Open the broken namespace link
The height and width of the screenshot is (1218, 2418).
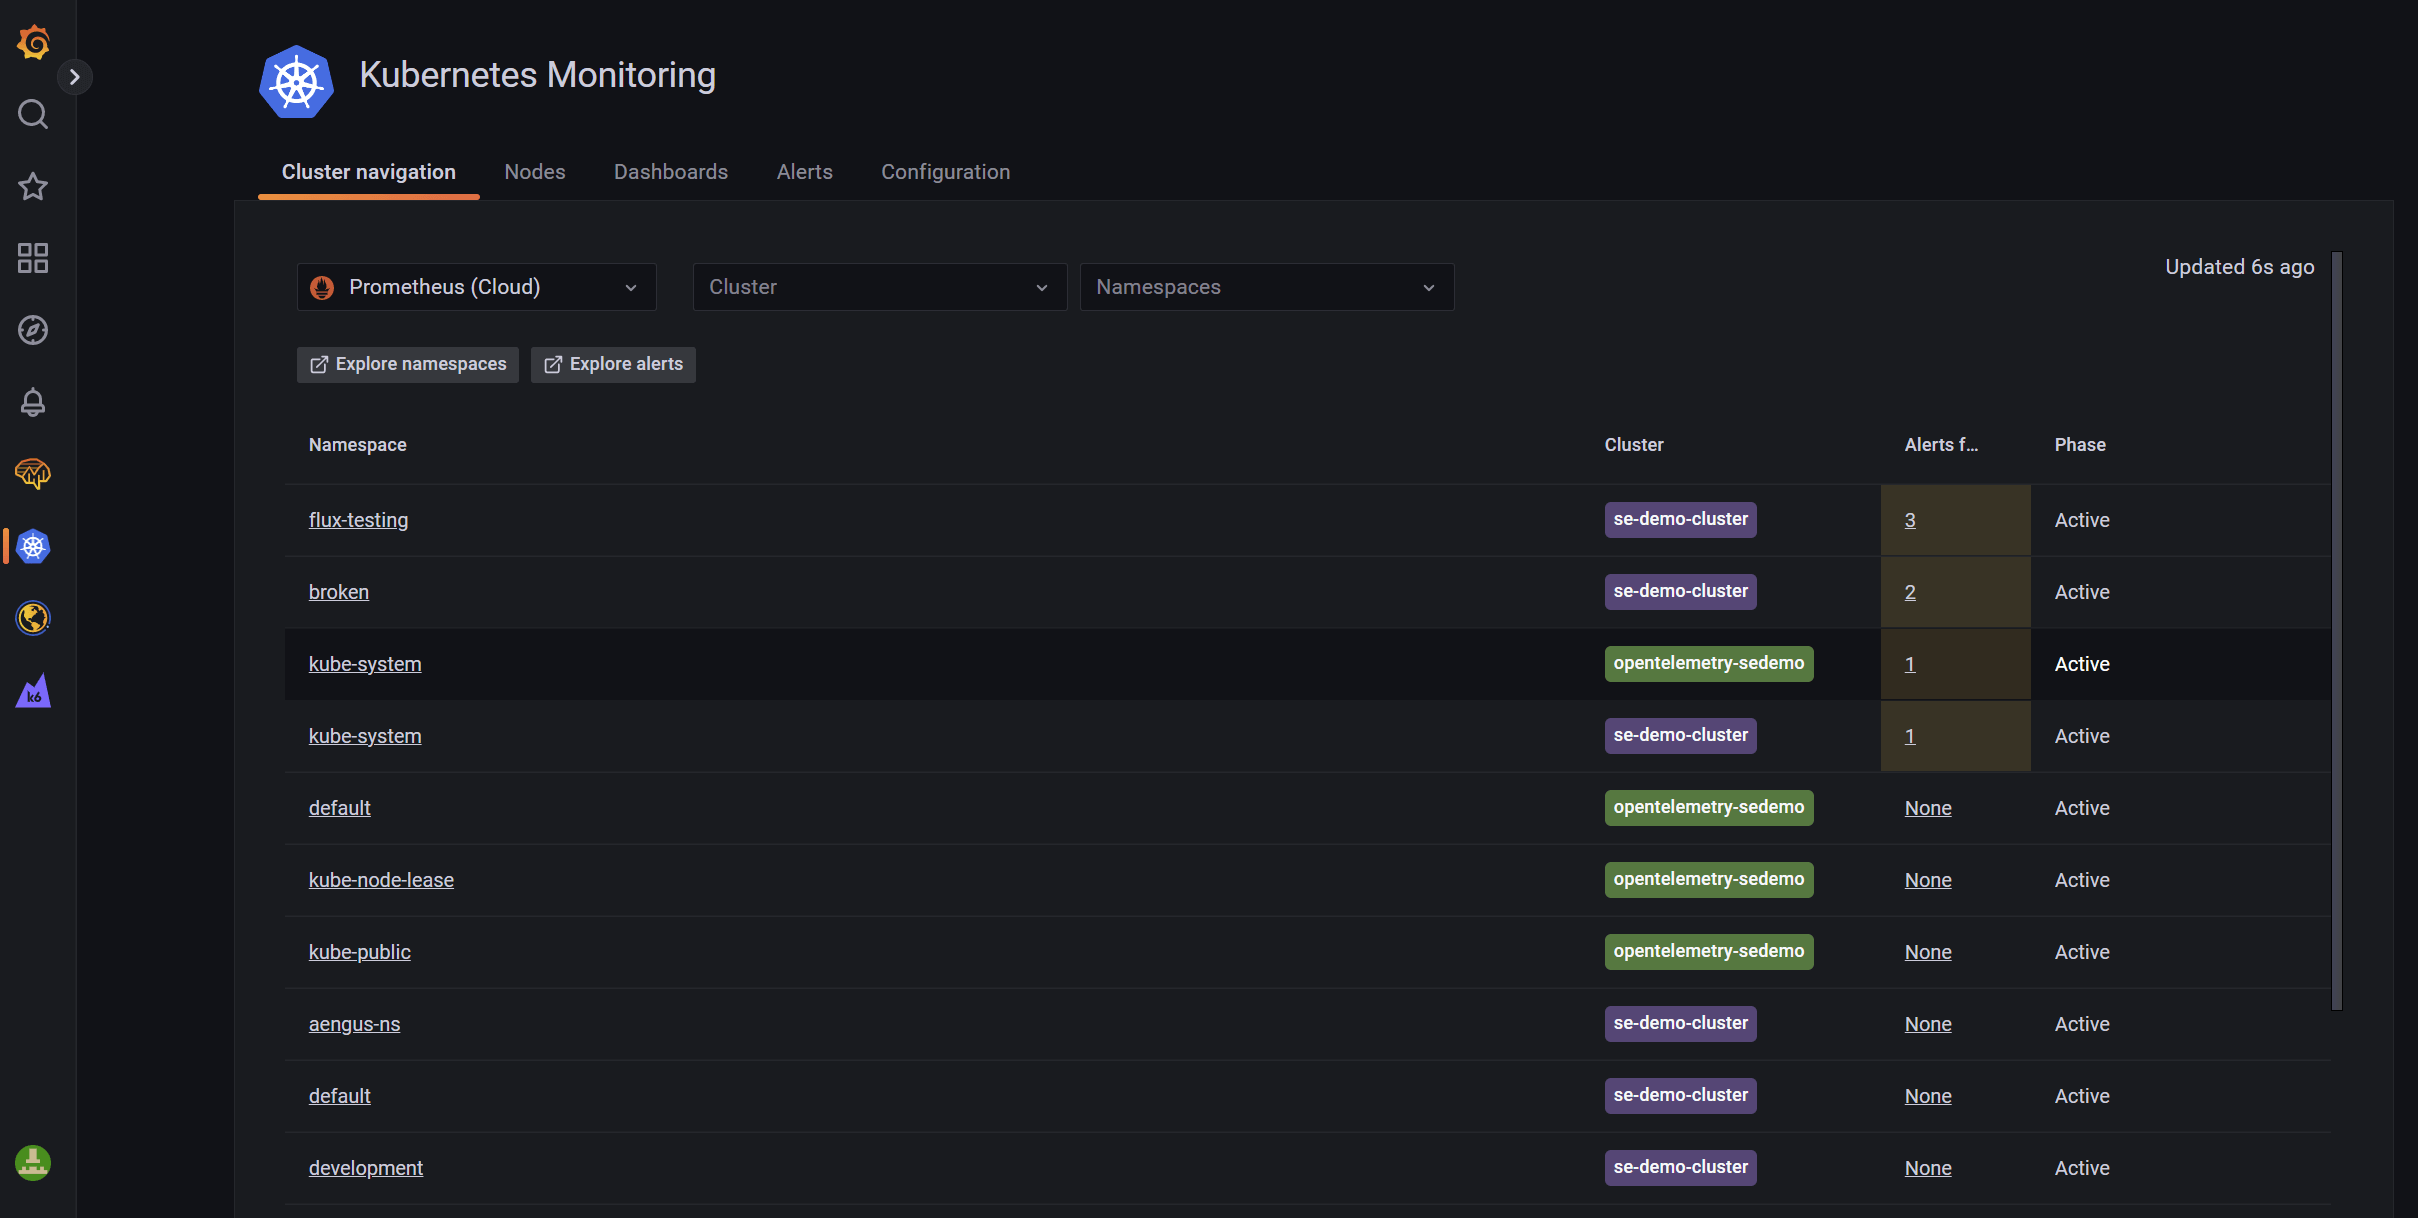click(339, 592)
